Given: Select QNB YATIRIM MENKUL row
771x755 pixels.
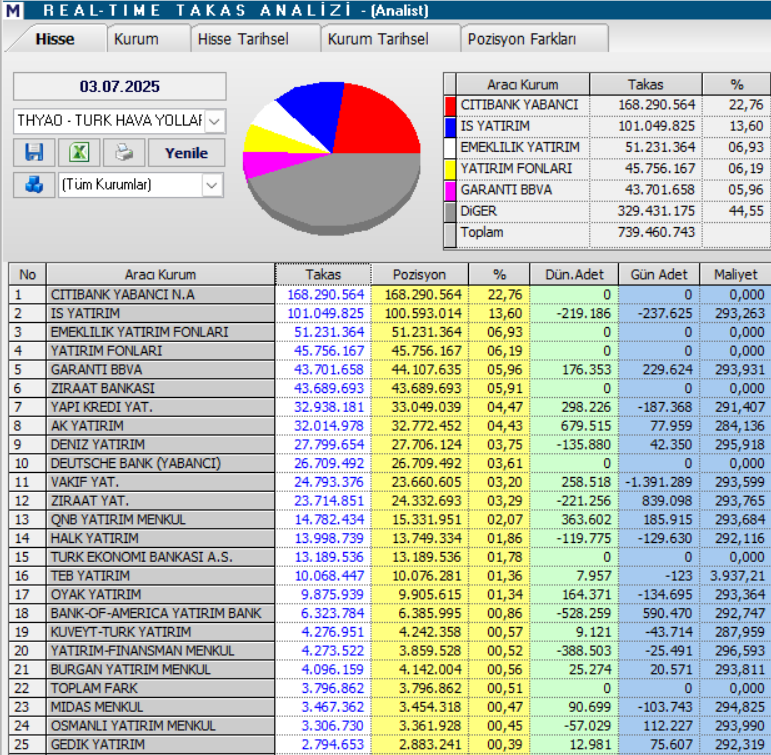Looking at the screenshot, I should pos(390,519).
